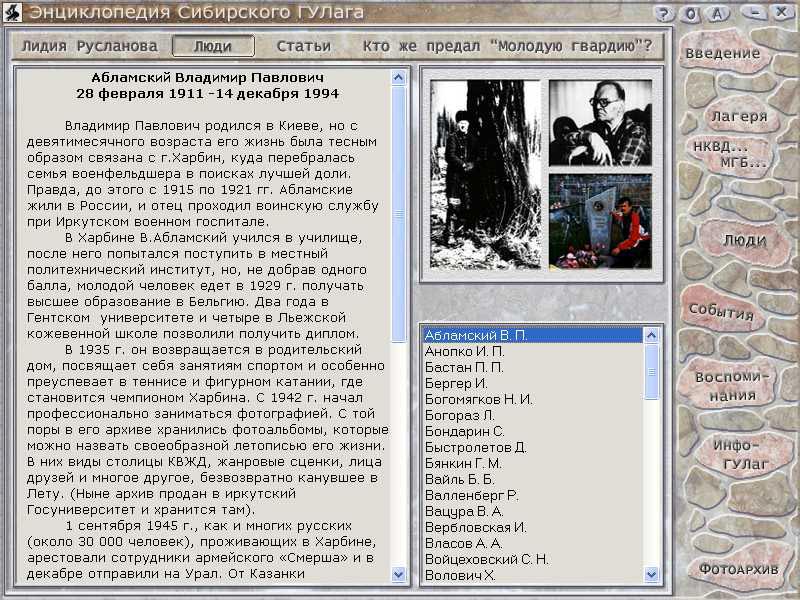Select Абламский В. П. in the list
The image size is (800, 600).
click(x=533, y=335)
